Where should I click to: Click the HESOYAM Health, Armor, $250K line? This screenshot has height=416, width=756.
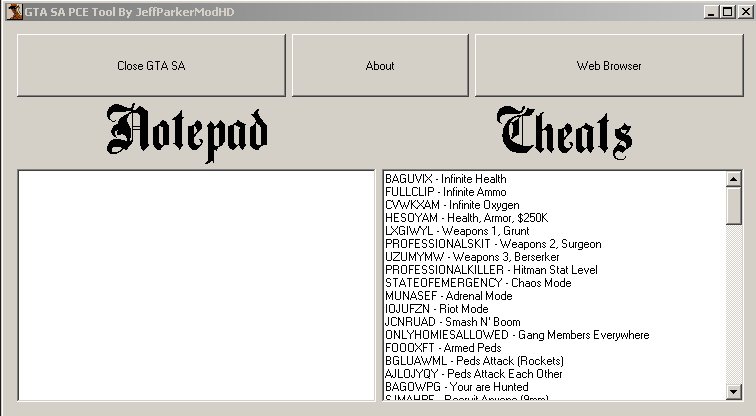[466, 218]
